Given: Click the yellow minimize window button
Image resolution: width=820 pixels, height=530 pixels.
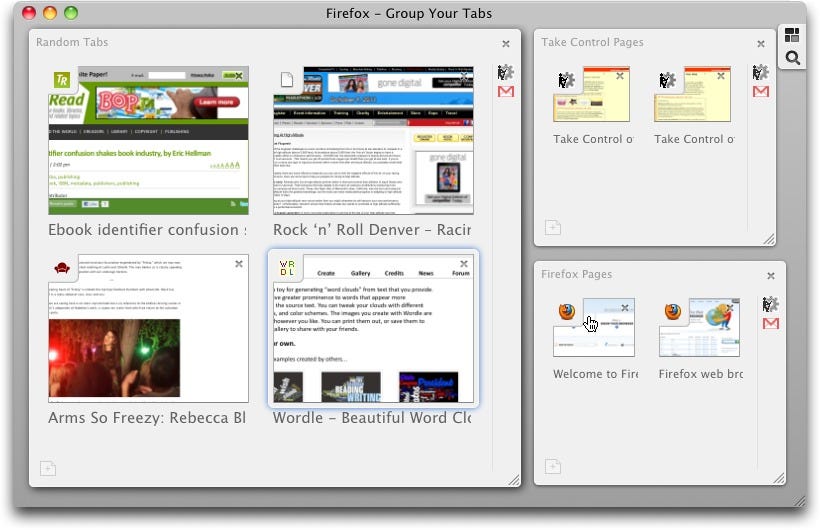Looking at the screenshot, I should 50,13.
